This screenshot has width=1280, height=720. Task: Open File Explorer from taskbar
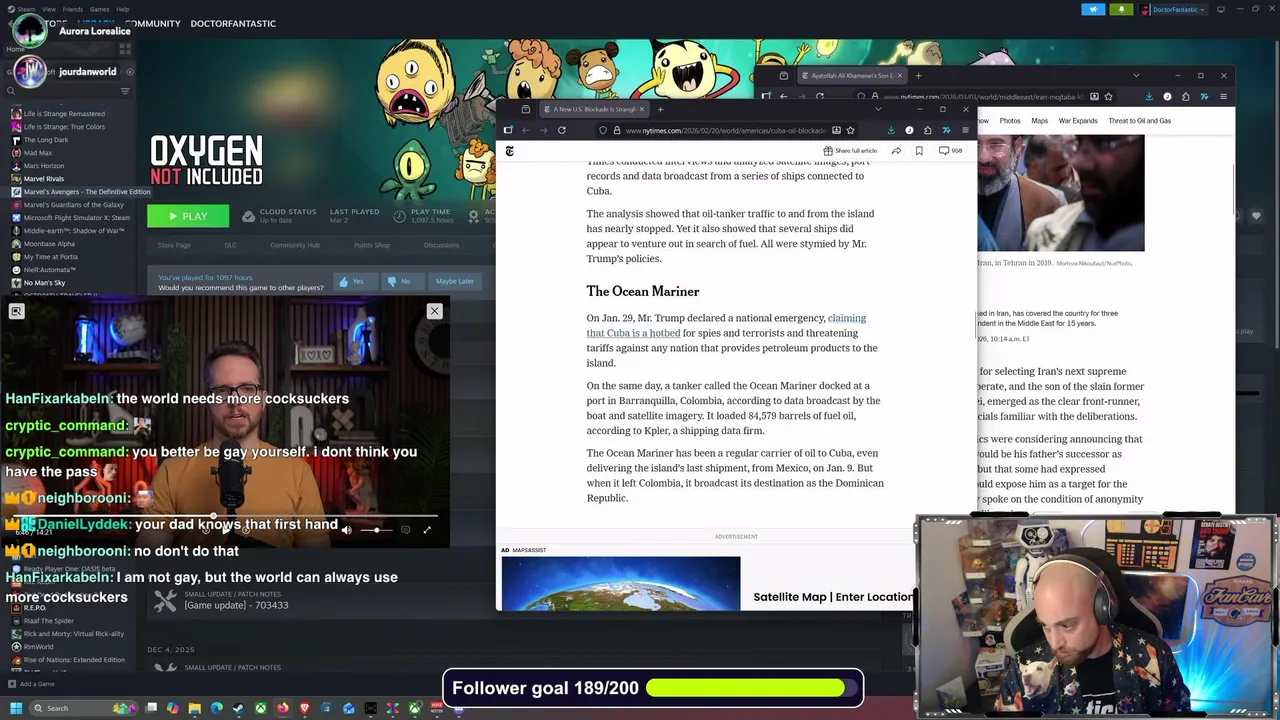195,708
